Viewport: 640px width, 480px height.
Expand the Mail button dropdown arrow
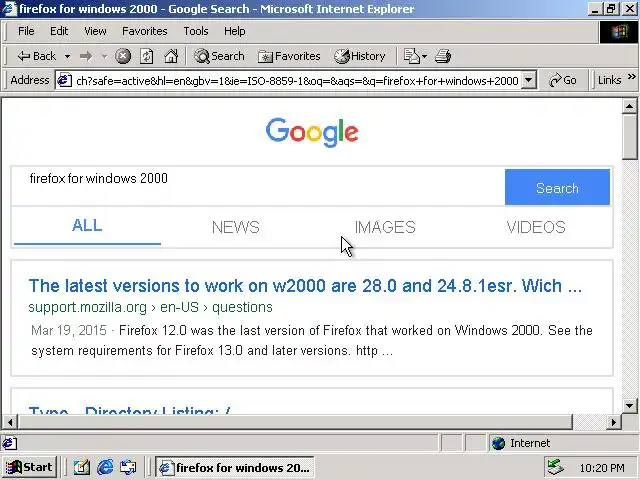coord(424,56)
